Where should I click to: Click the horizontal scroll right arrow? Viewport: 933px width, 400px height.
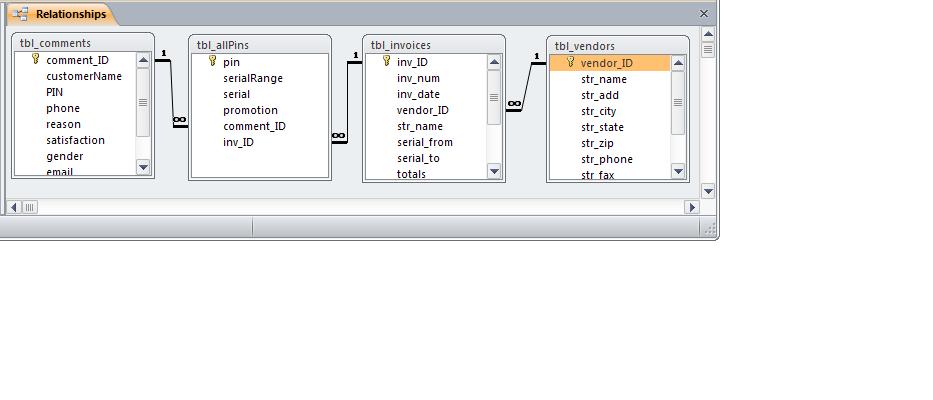coord(691,207)
